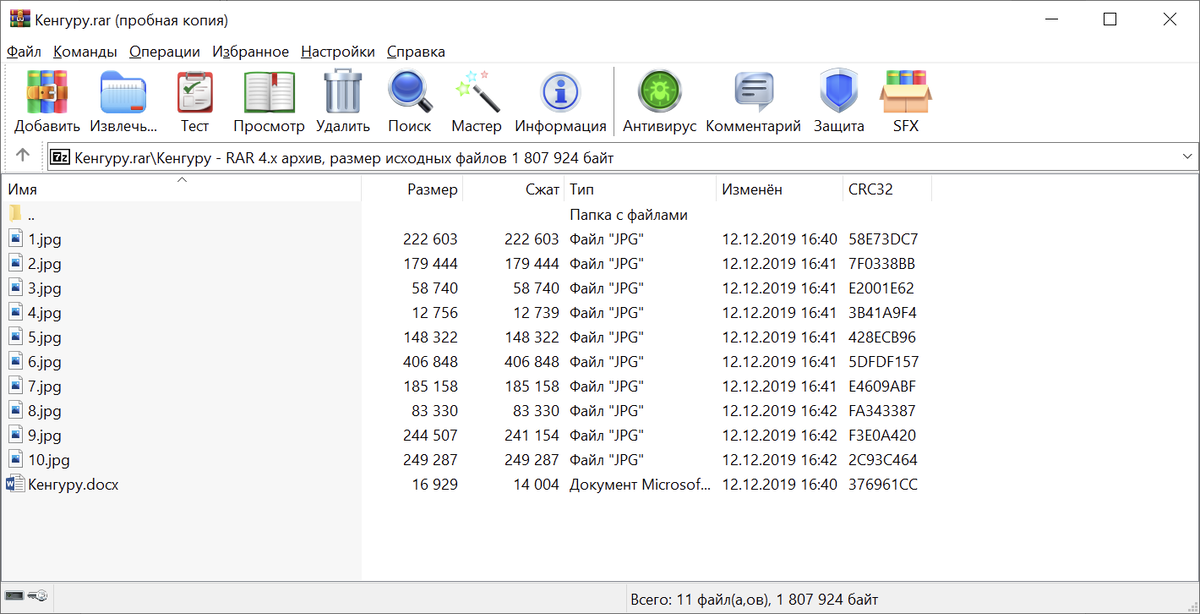
Task: Launch the Мастер wizard wand icon
Action: 476,92
